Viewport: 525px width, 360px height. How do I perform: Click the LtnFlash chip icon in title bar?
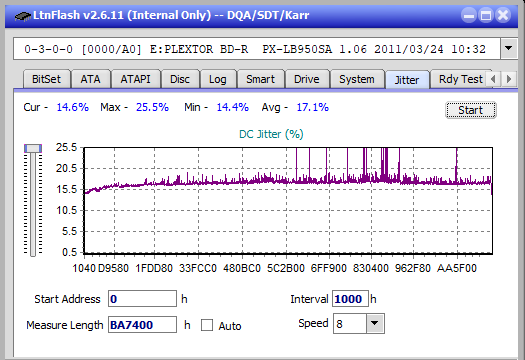pos(22,15)
